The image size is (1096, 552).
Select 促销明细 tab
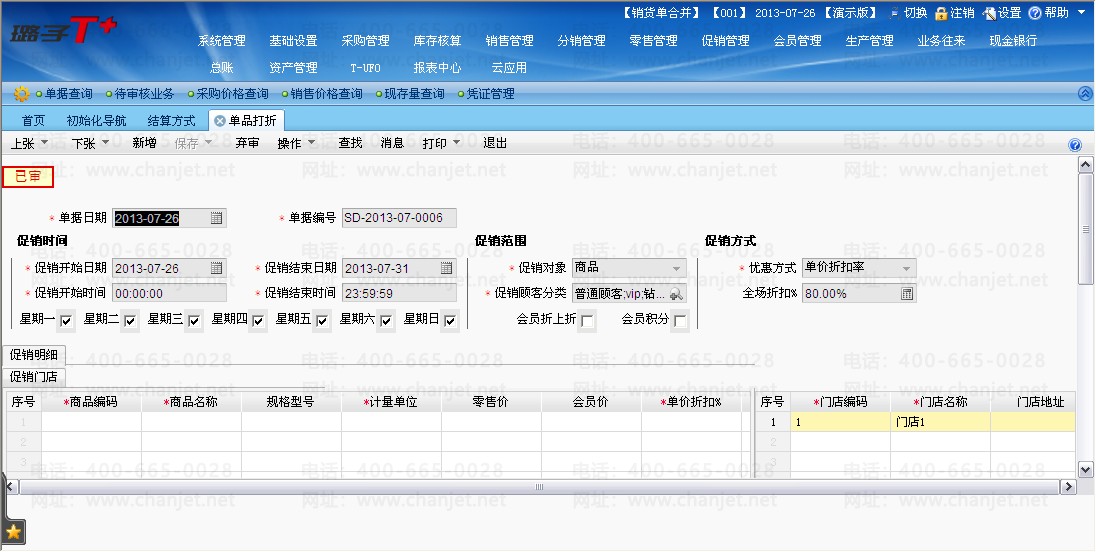pyautogui.click(x=34, y=355)
